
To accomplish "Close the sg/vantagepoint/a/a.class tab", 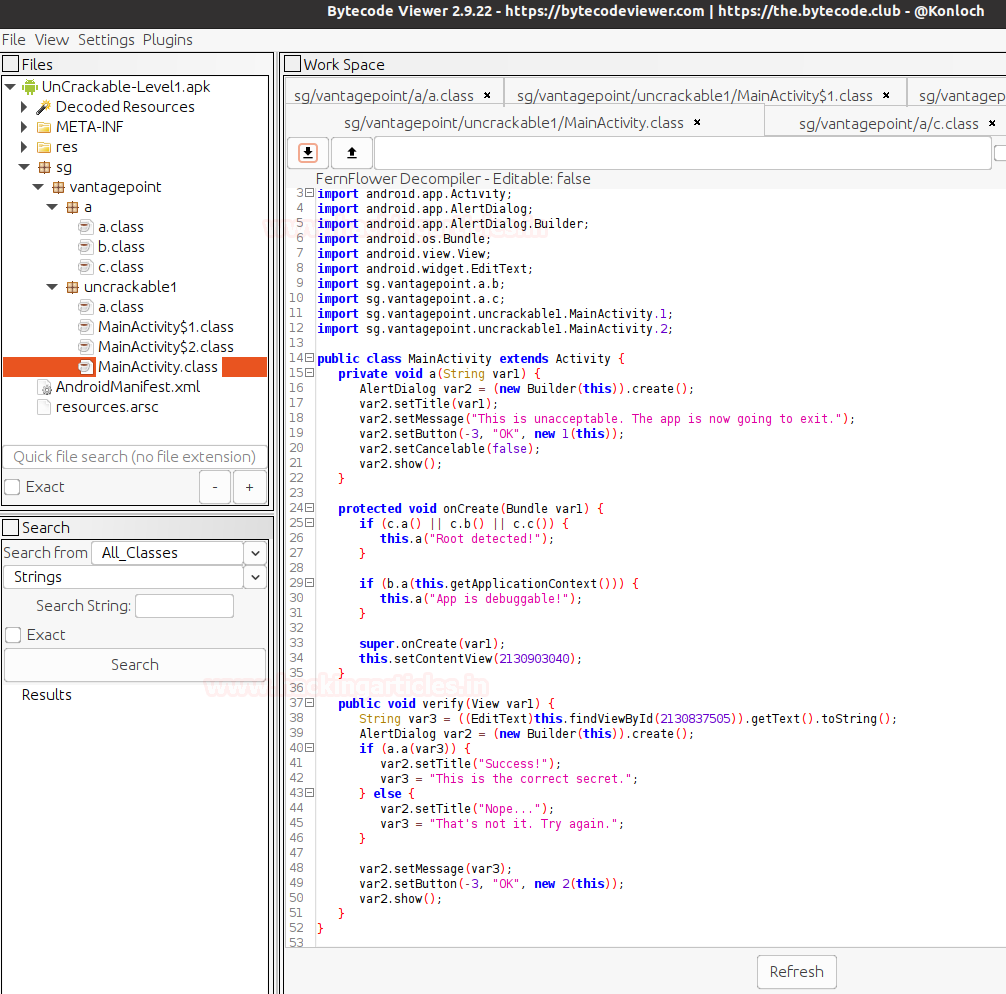I will (x=487, y=96).
